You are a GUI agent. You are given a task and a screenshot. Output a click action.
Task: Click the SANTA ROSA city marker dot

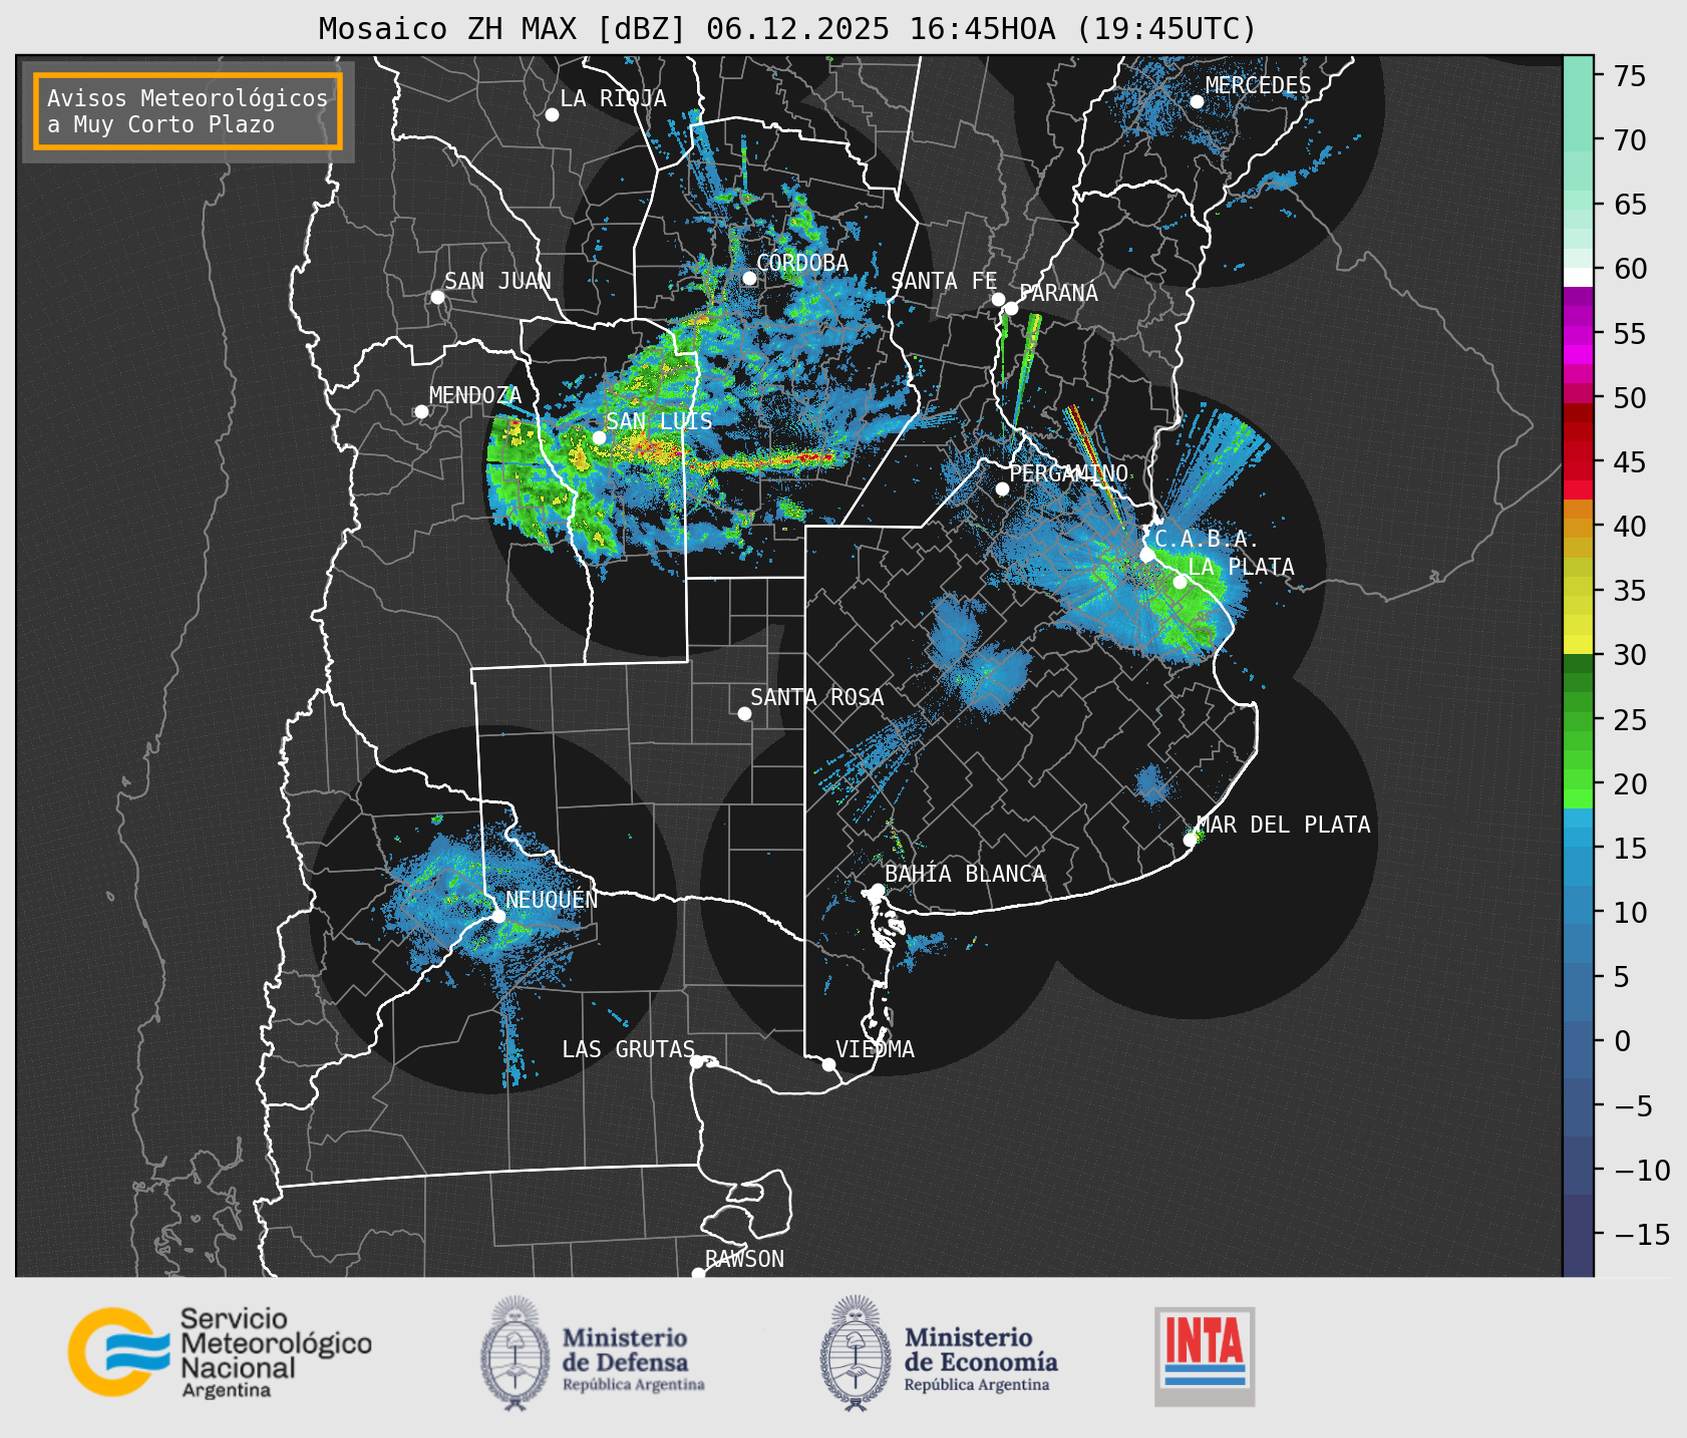tap(744, 713)
